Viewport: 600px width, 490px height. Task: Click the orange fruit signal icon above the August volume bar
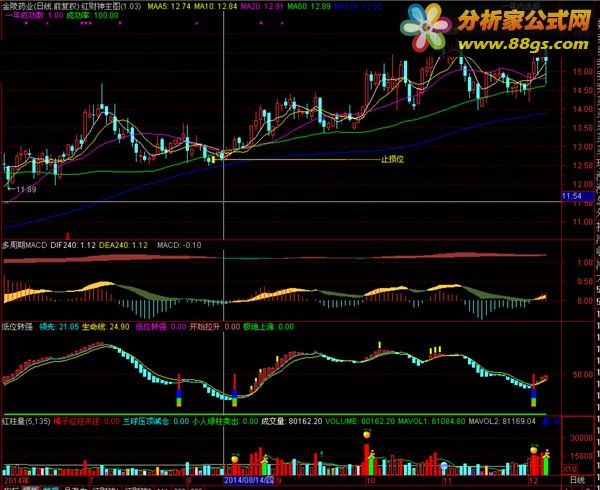click(235, 458)
